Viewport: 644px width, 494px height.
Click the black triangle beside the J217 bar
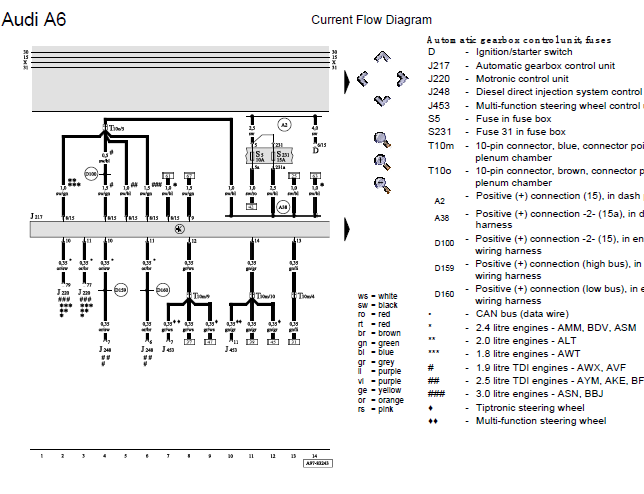point(347,229)
